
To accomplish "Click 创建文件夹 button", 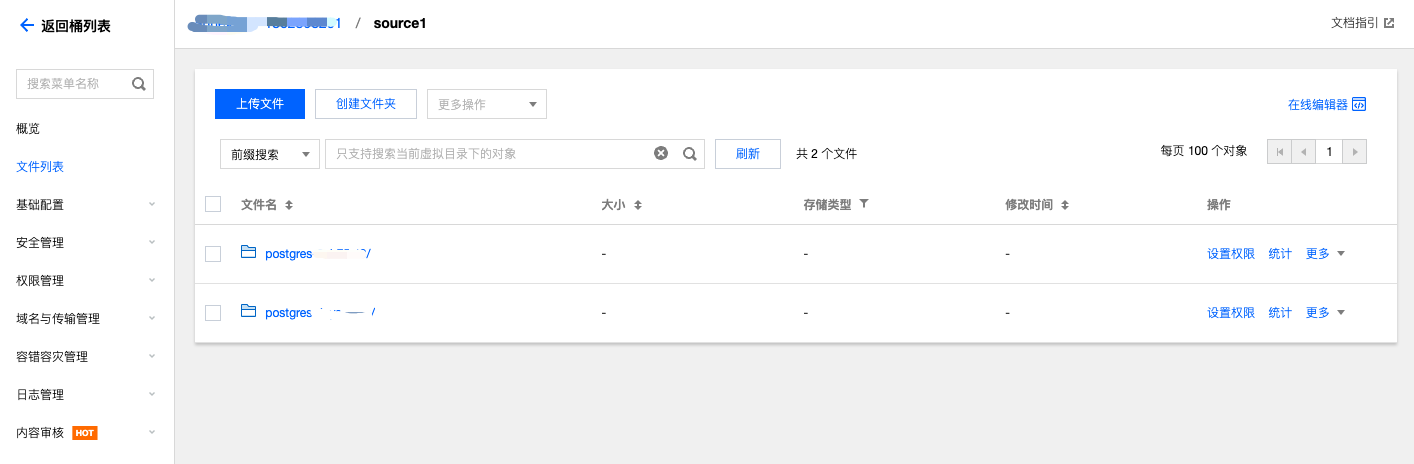I will click(366, 104).
